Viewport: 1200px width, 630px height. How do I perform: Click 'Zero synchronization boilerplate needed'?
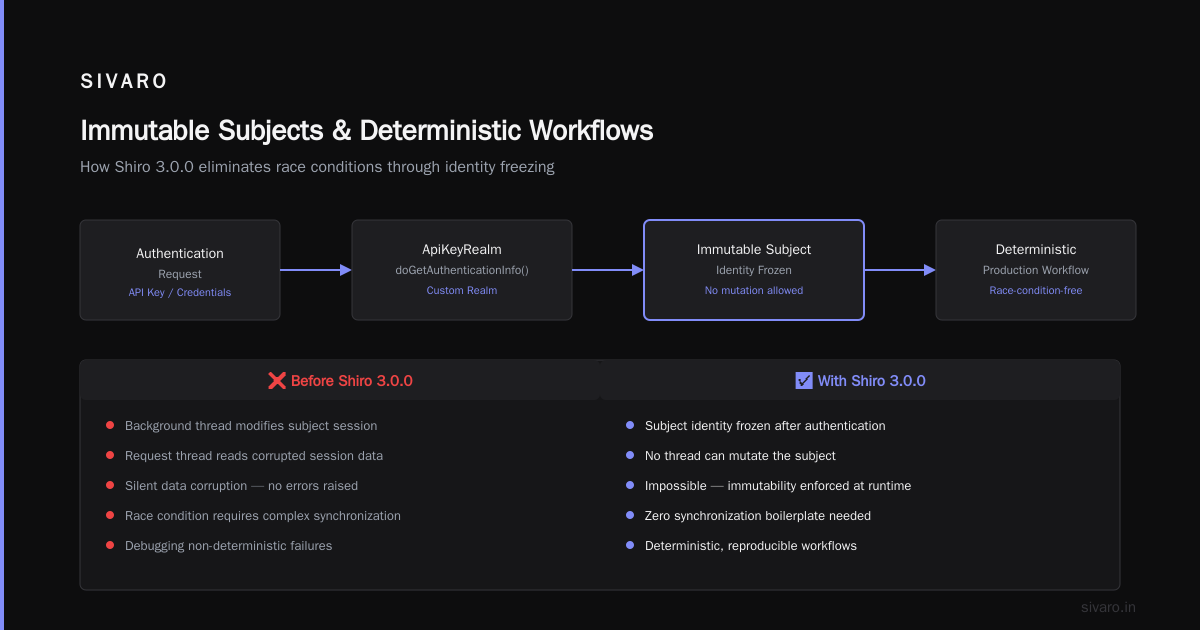[758, 516]
